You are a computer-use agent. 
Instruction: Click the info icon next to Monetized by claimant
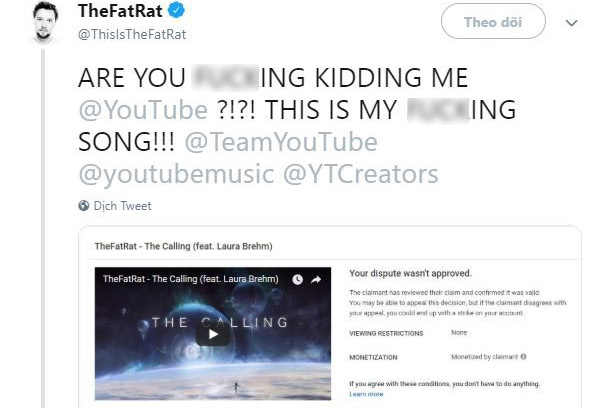(x=524, y=355)
